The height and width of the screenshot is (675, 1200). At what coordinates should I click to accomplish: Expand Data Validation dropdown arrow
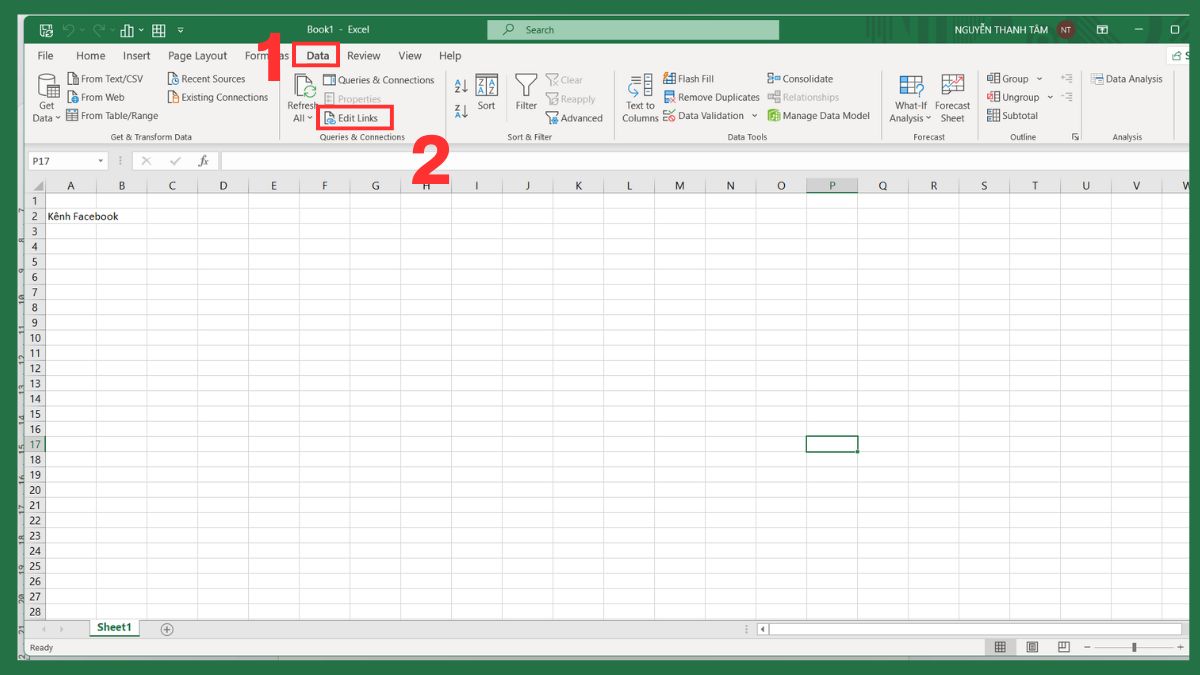pos(754,116)
